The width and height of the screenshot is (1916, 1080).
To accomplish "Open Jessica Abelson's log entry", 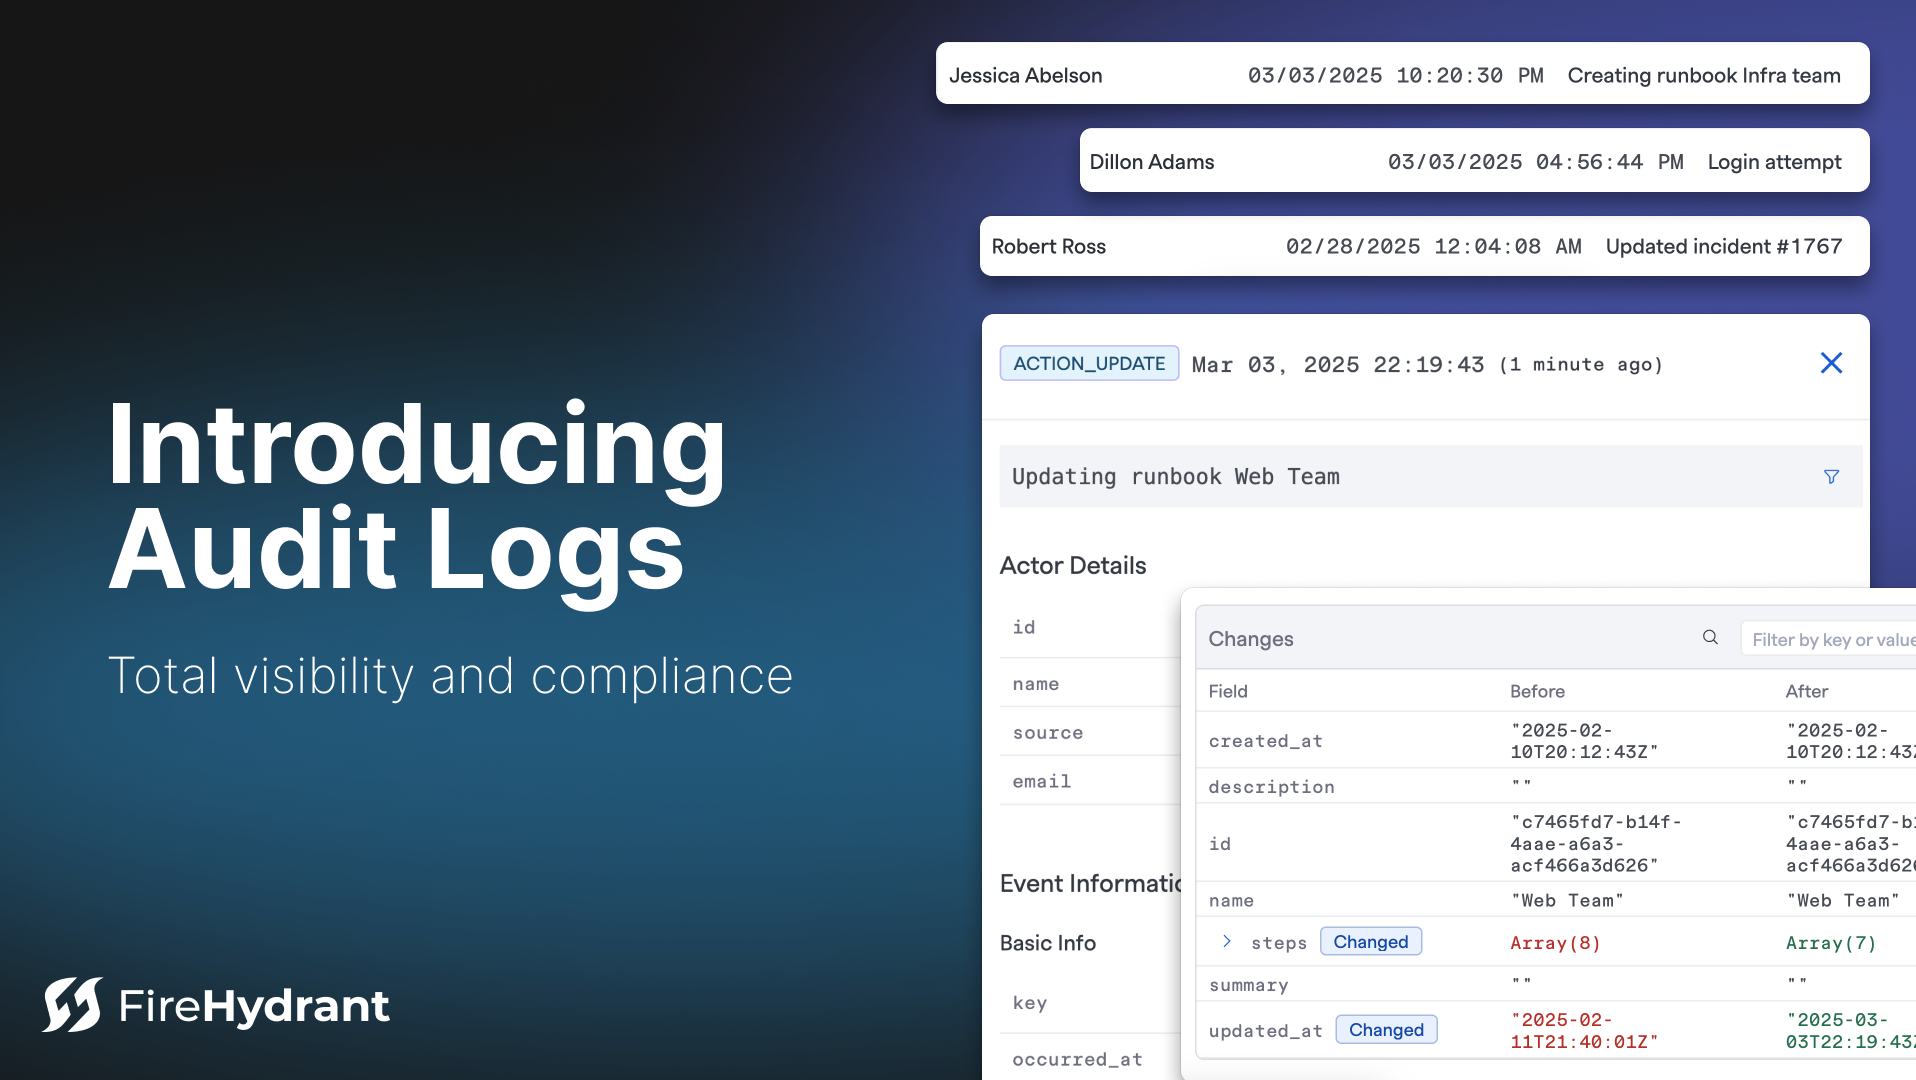I will [x=1402, y=73].
